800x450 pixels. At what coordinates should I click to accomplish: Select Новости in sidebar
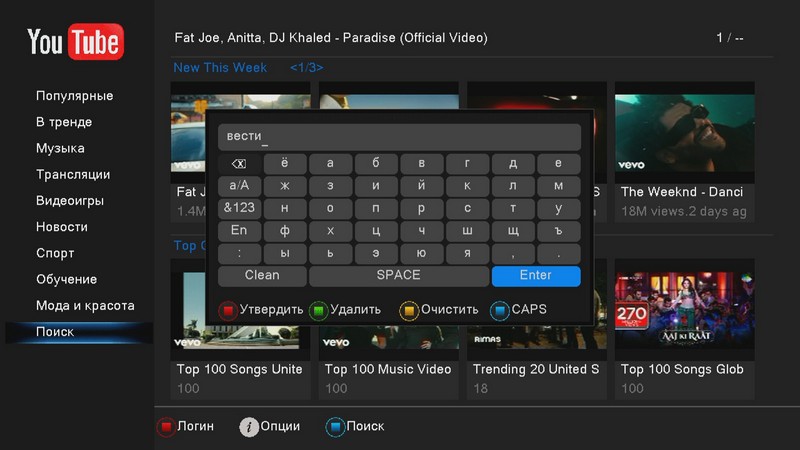point(62,227)
